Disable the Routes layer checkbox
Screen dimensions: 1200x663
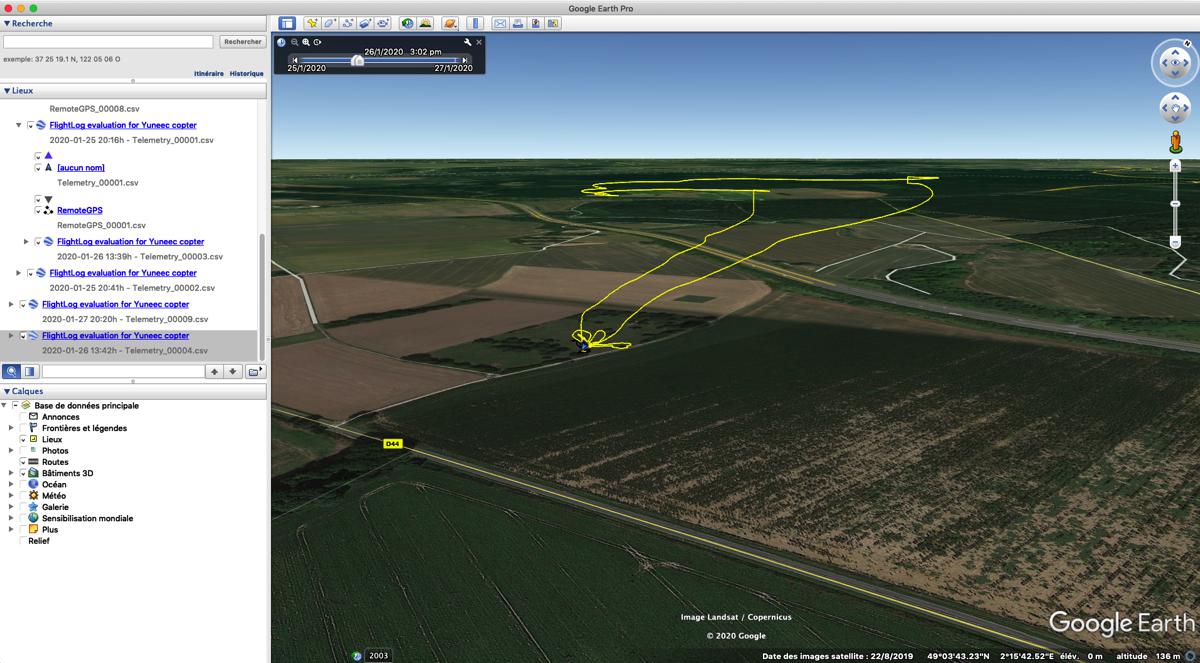(23, 462)
